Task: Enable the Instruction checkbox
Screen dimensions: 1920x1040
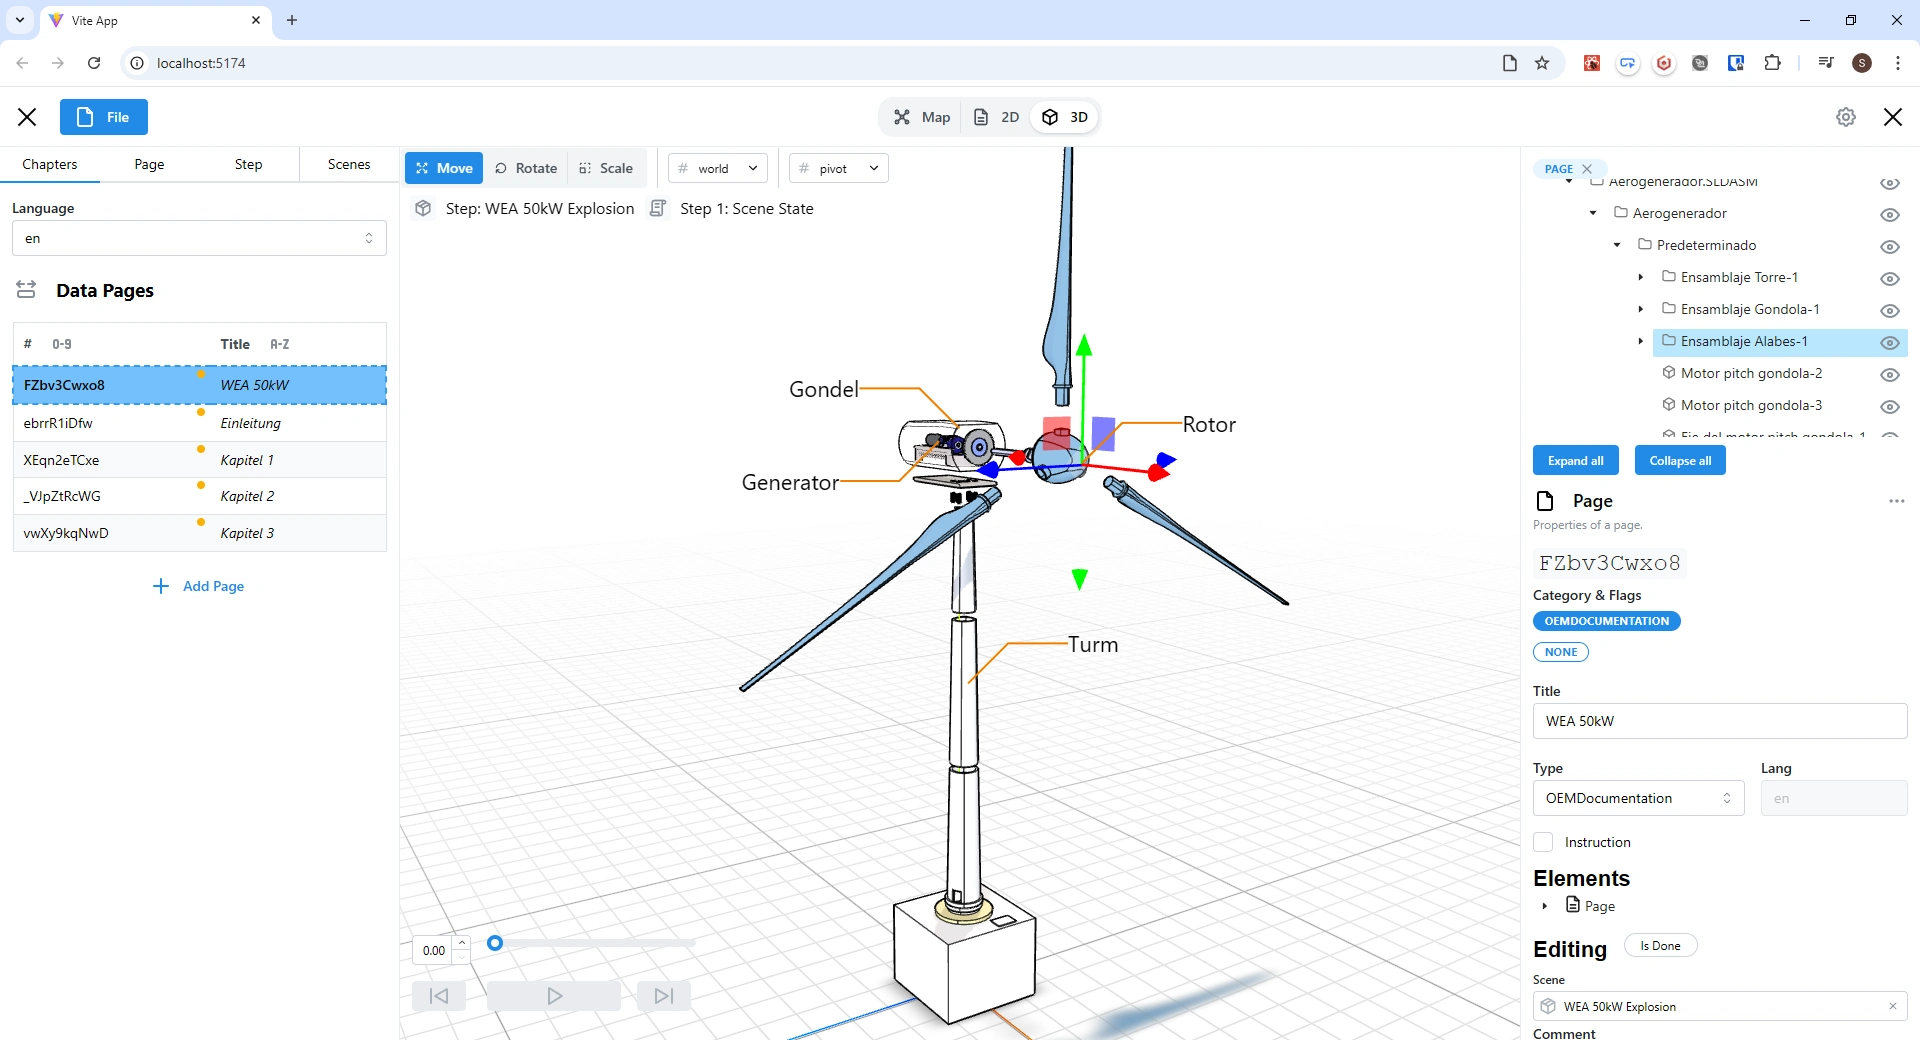Action: (x=1543, y=842)
